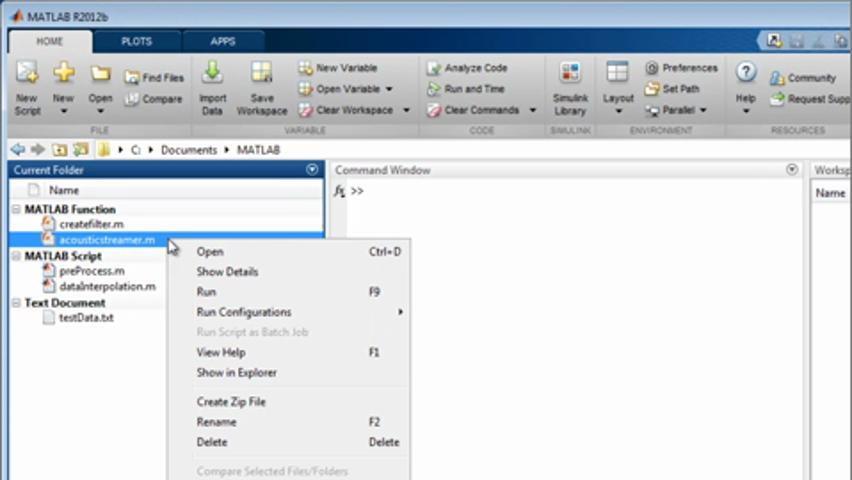Switch to the APPS tab
Viewport: 852px width, 480px height.
(223, 41)
